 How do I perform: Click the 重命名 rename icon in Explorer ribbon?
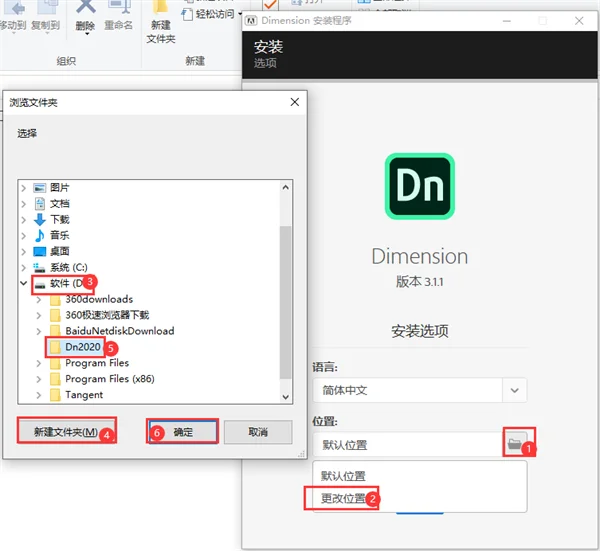[x=119, y=7]
